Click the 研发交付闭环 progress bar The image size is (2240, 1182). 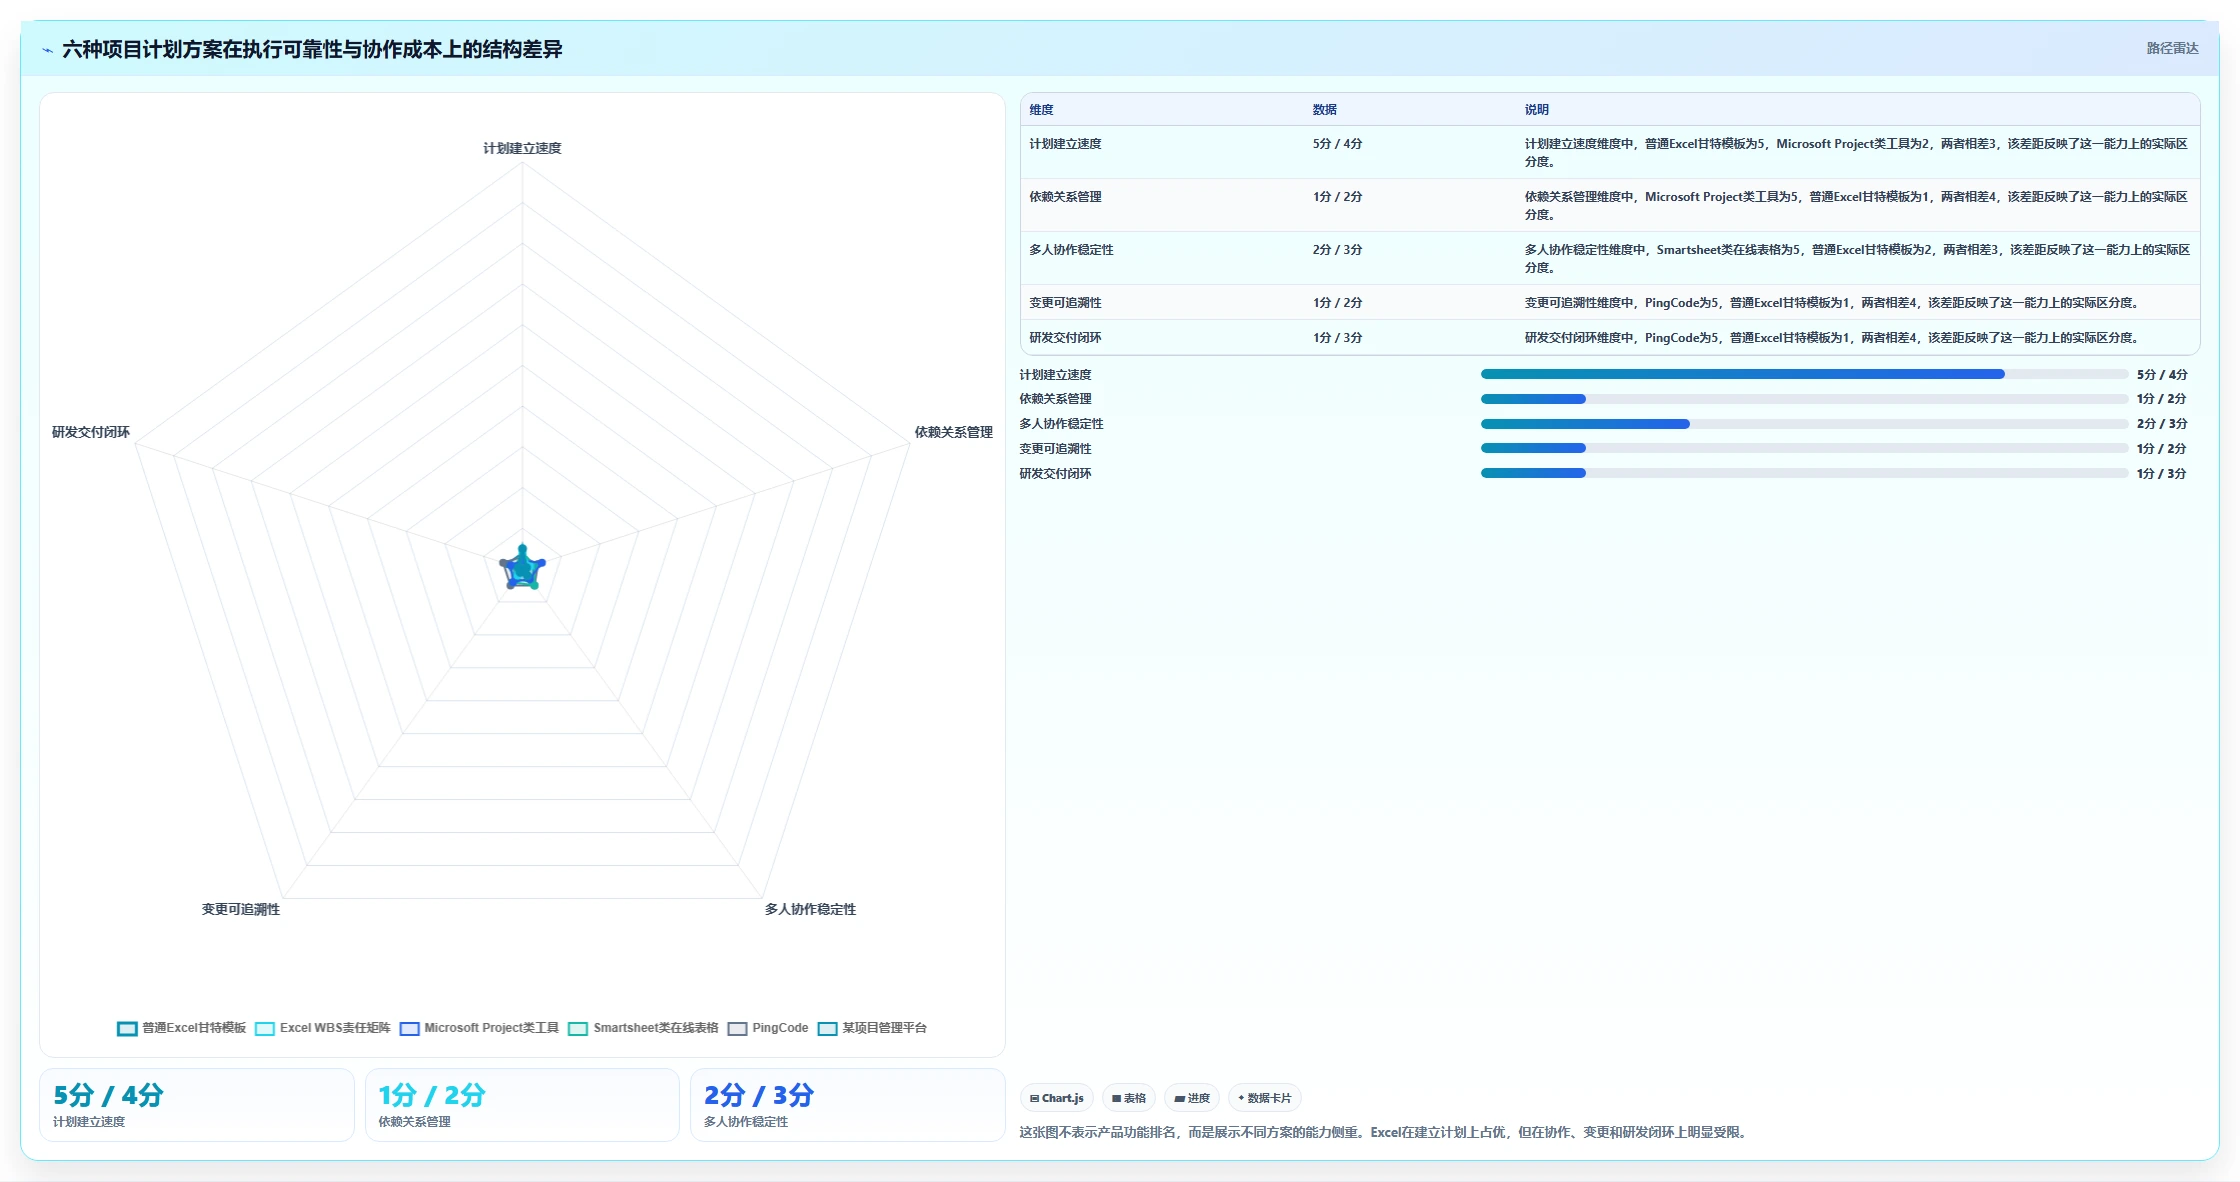coord(1804,473)
